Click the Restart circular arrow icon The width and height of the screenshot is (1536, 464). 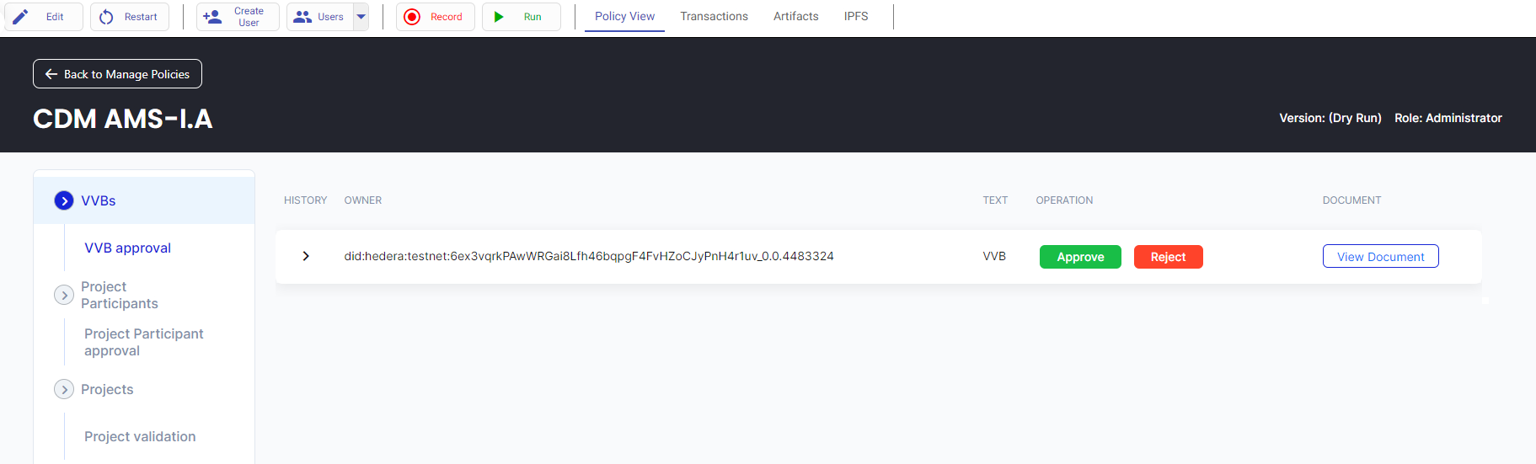(106, 17)
